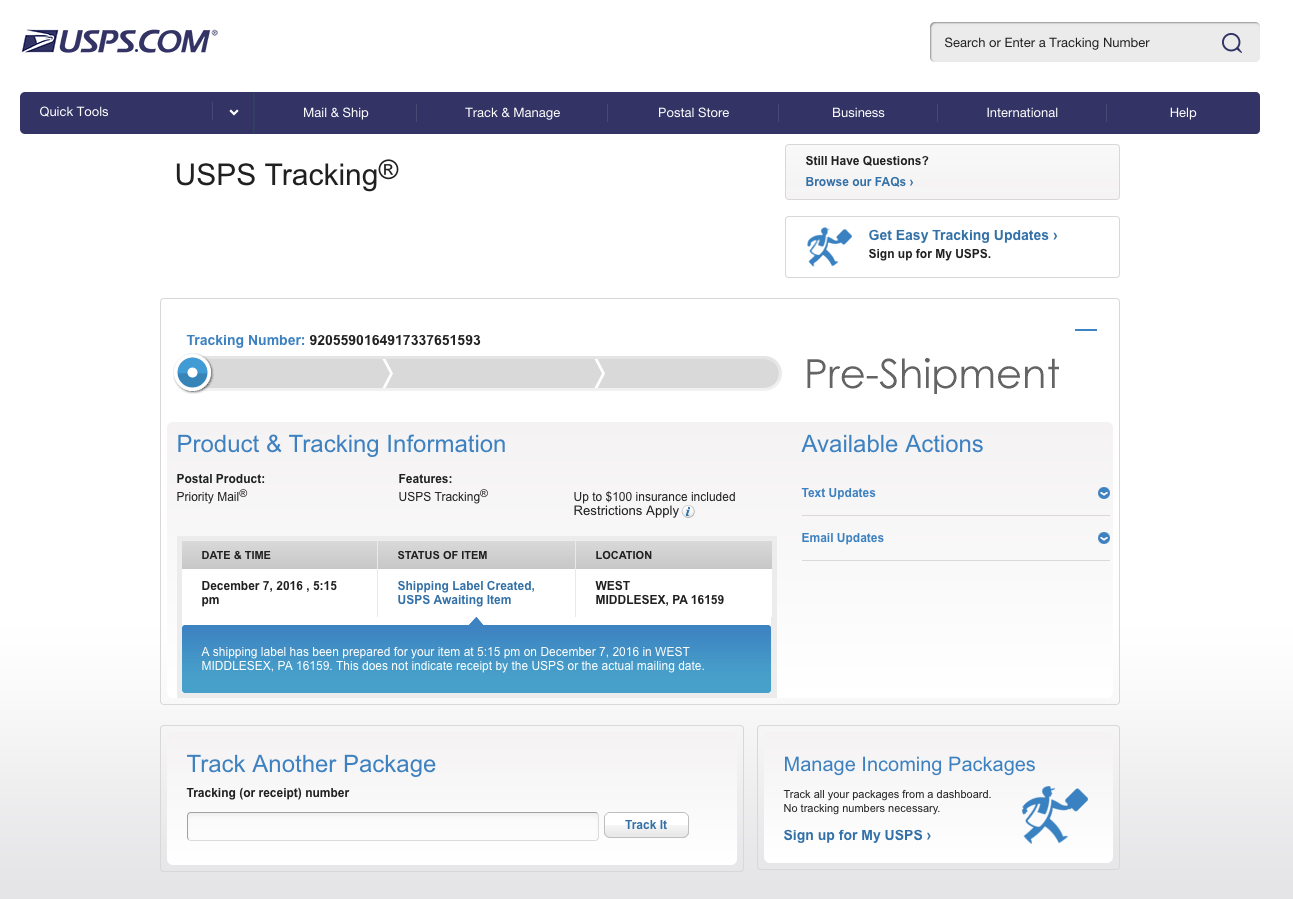Viewport: 1293px width, 899px height.
Task: Click the date December 7, 2016 cell
Action: [x=269, y=593]
